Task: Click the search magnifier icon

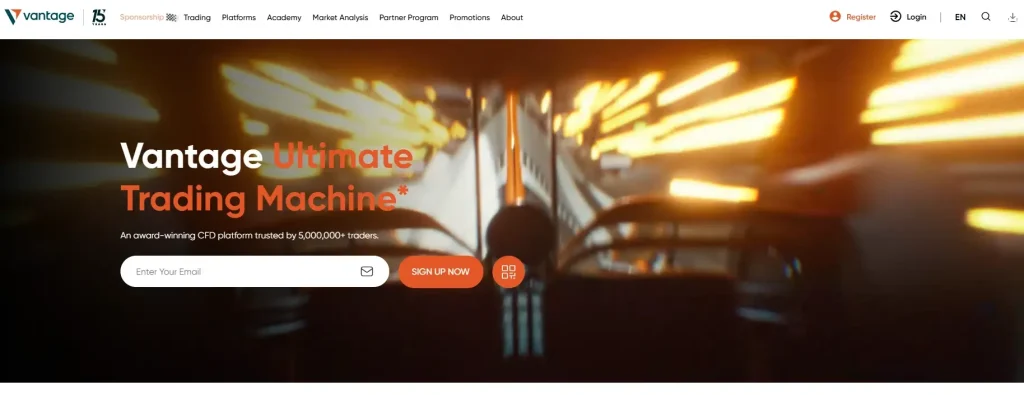Action: pyautogui.click(x=986, y=17)
